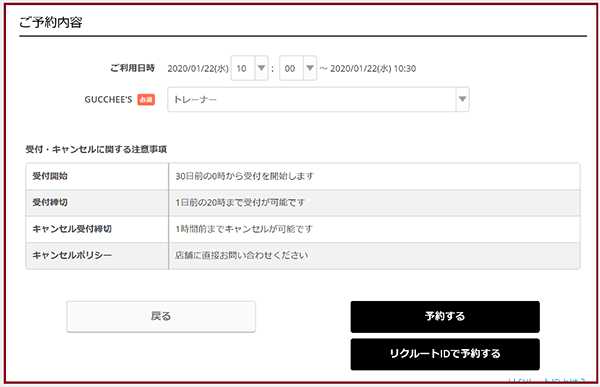Click the ご予約内容 heading

[51, 22]
